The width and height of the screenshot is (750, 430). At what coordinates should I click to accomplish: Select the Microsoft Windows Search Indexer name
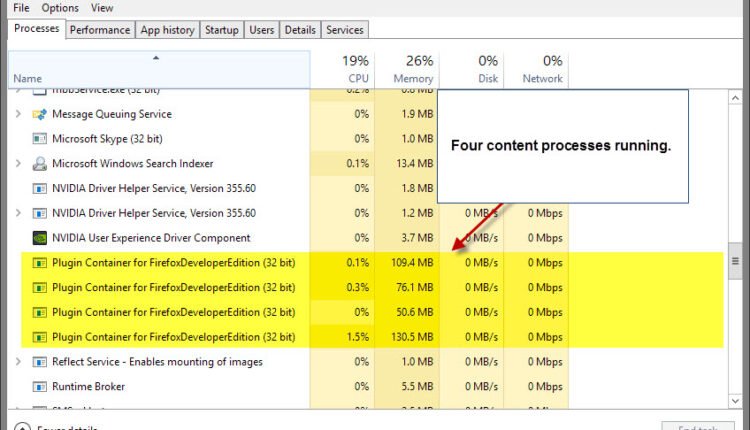(x=132, y=164)
